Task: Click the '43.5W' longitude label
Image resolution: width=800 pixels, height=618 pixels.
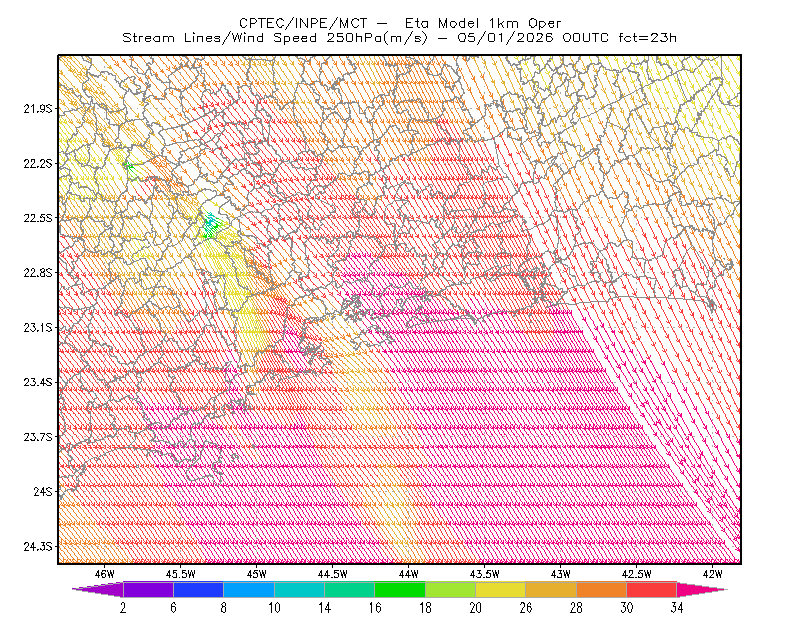Action: (485, 574)
